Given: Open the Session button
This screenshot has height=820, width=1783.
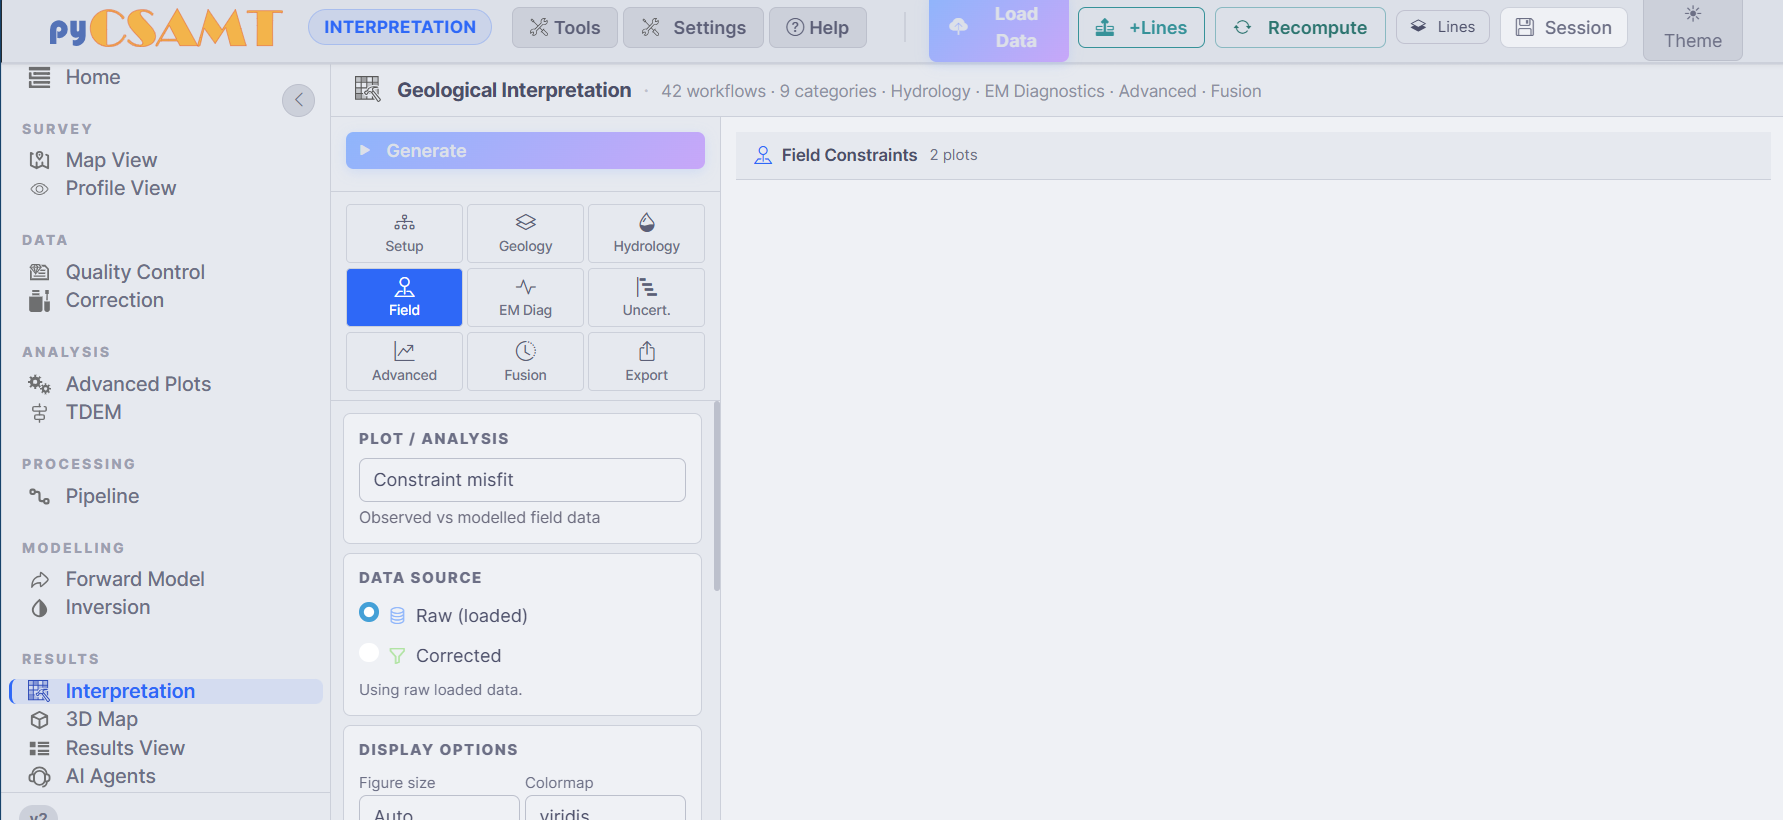Looking at the screenshot, I should click(1563, 28).
